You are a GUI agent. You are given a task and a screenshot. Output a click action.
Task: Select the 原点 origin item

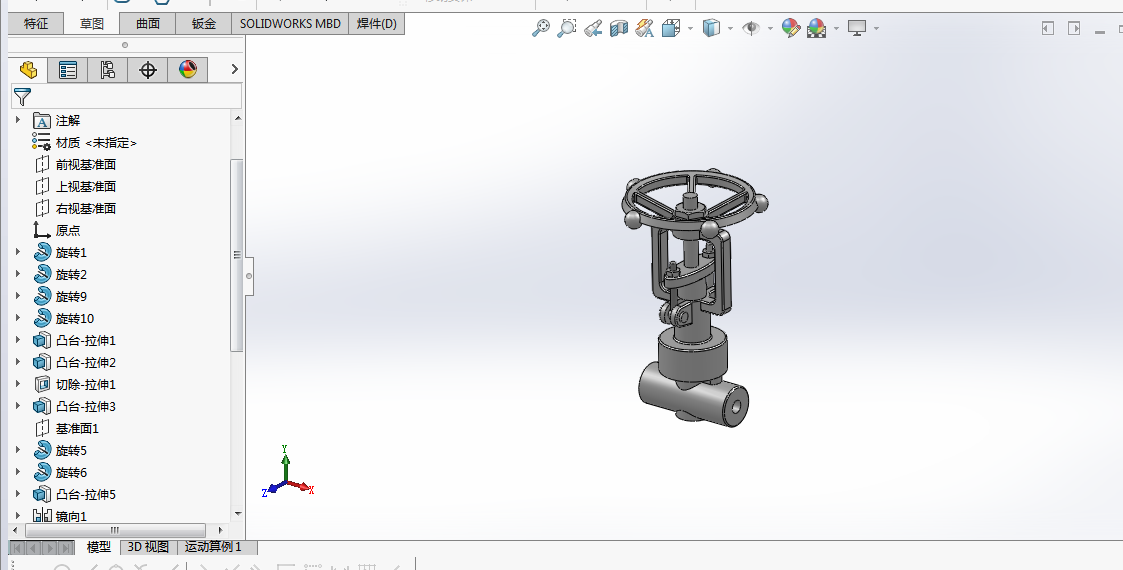(x=67, y=231)
